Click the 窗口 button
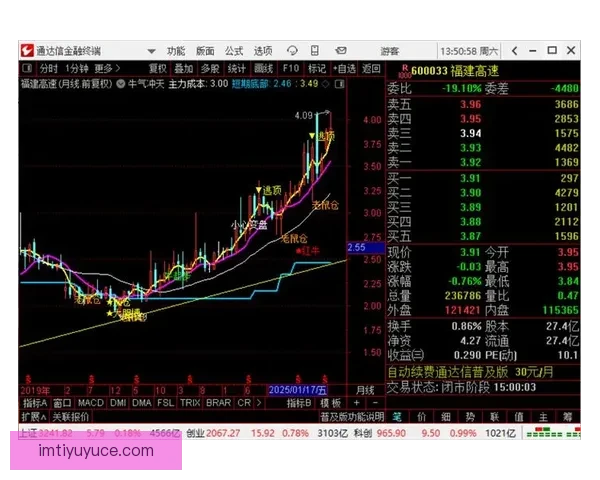Viewport: 600px width, 480px height. coord(62,403)
